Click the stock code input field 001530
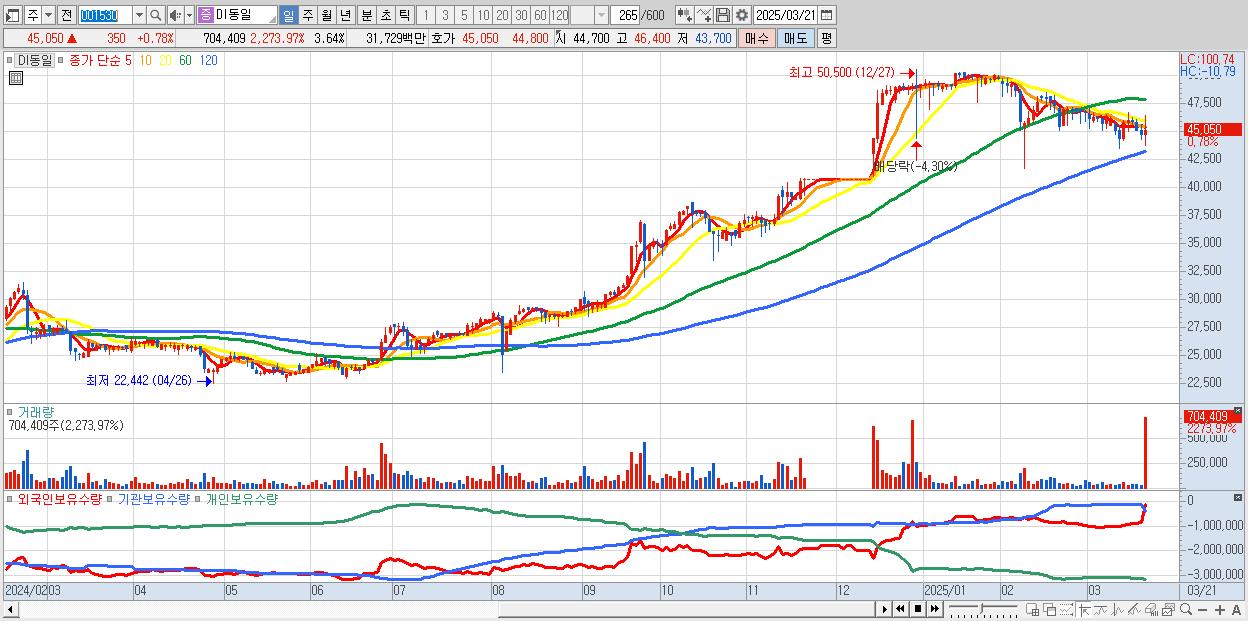The width and height of the screenshot is (1248, 621). point(105,15)
